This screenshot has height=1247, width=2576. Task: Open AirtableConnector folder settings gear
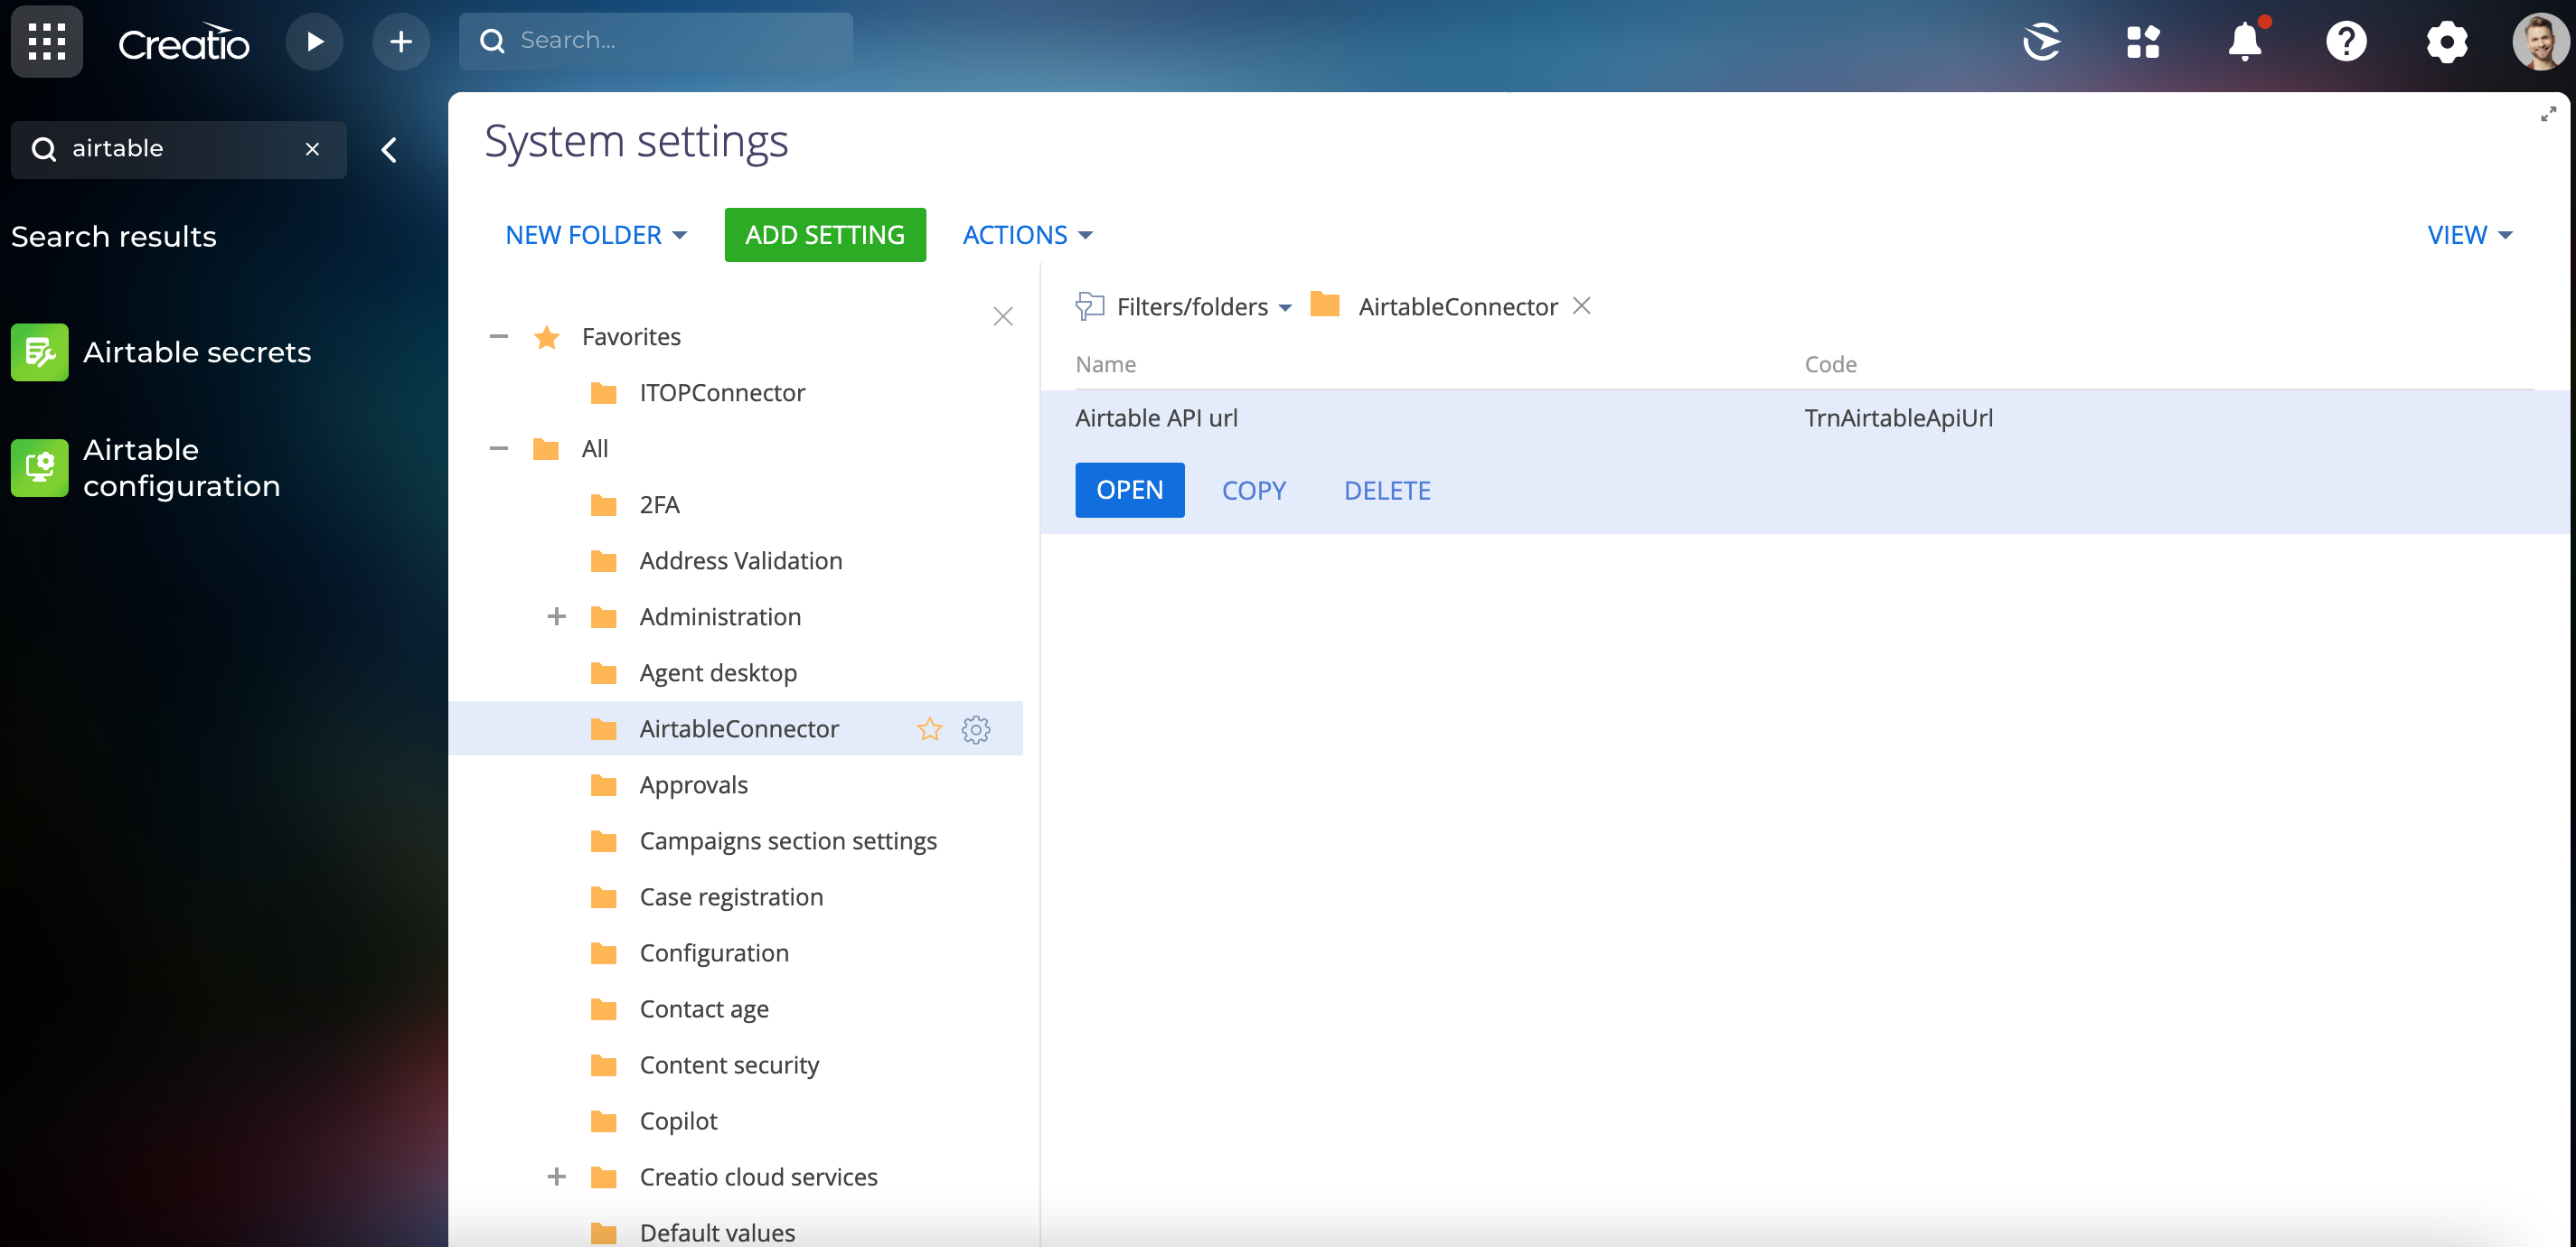pyautogui.click(x=976, y=729)
